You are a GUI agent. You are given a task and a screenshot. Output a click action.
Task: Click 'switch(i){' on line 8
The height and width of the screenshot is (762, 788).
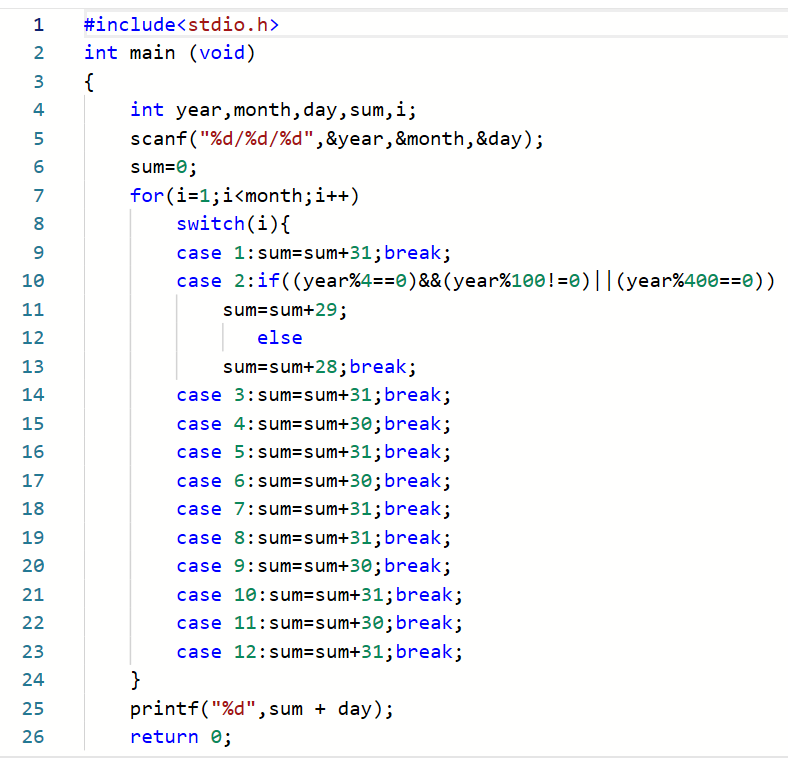[x=233, y=224]
